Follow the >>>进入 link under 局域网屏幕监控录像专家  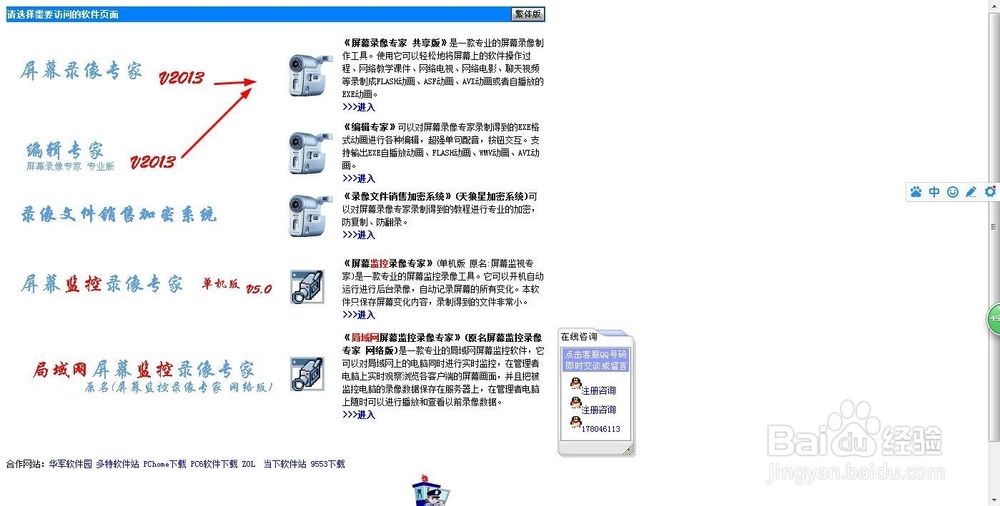358,415
